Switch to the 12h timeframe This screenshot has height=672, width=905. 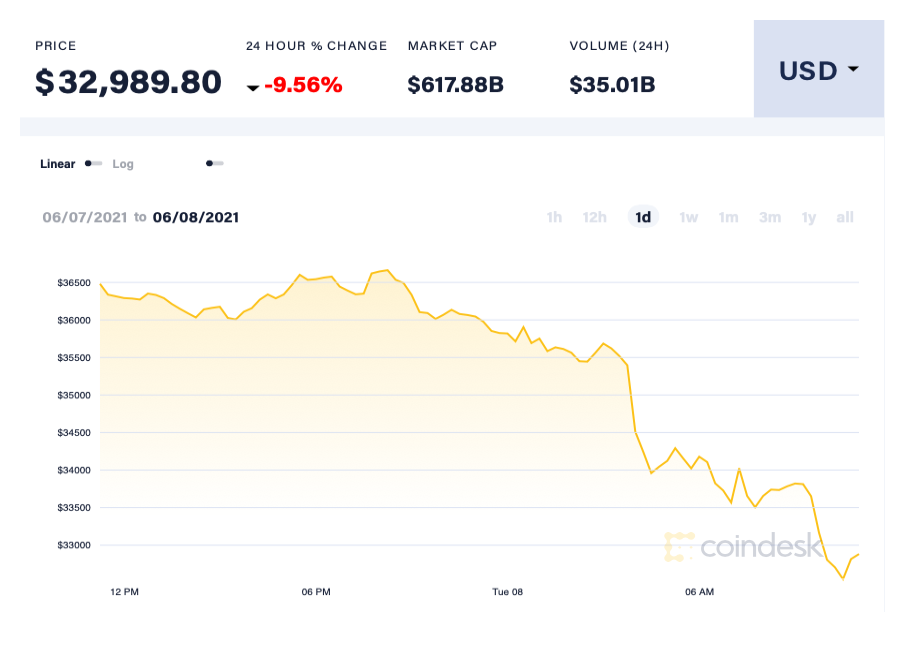[x=594, y=217]
